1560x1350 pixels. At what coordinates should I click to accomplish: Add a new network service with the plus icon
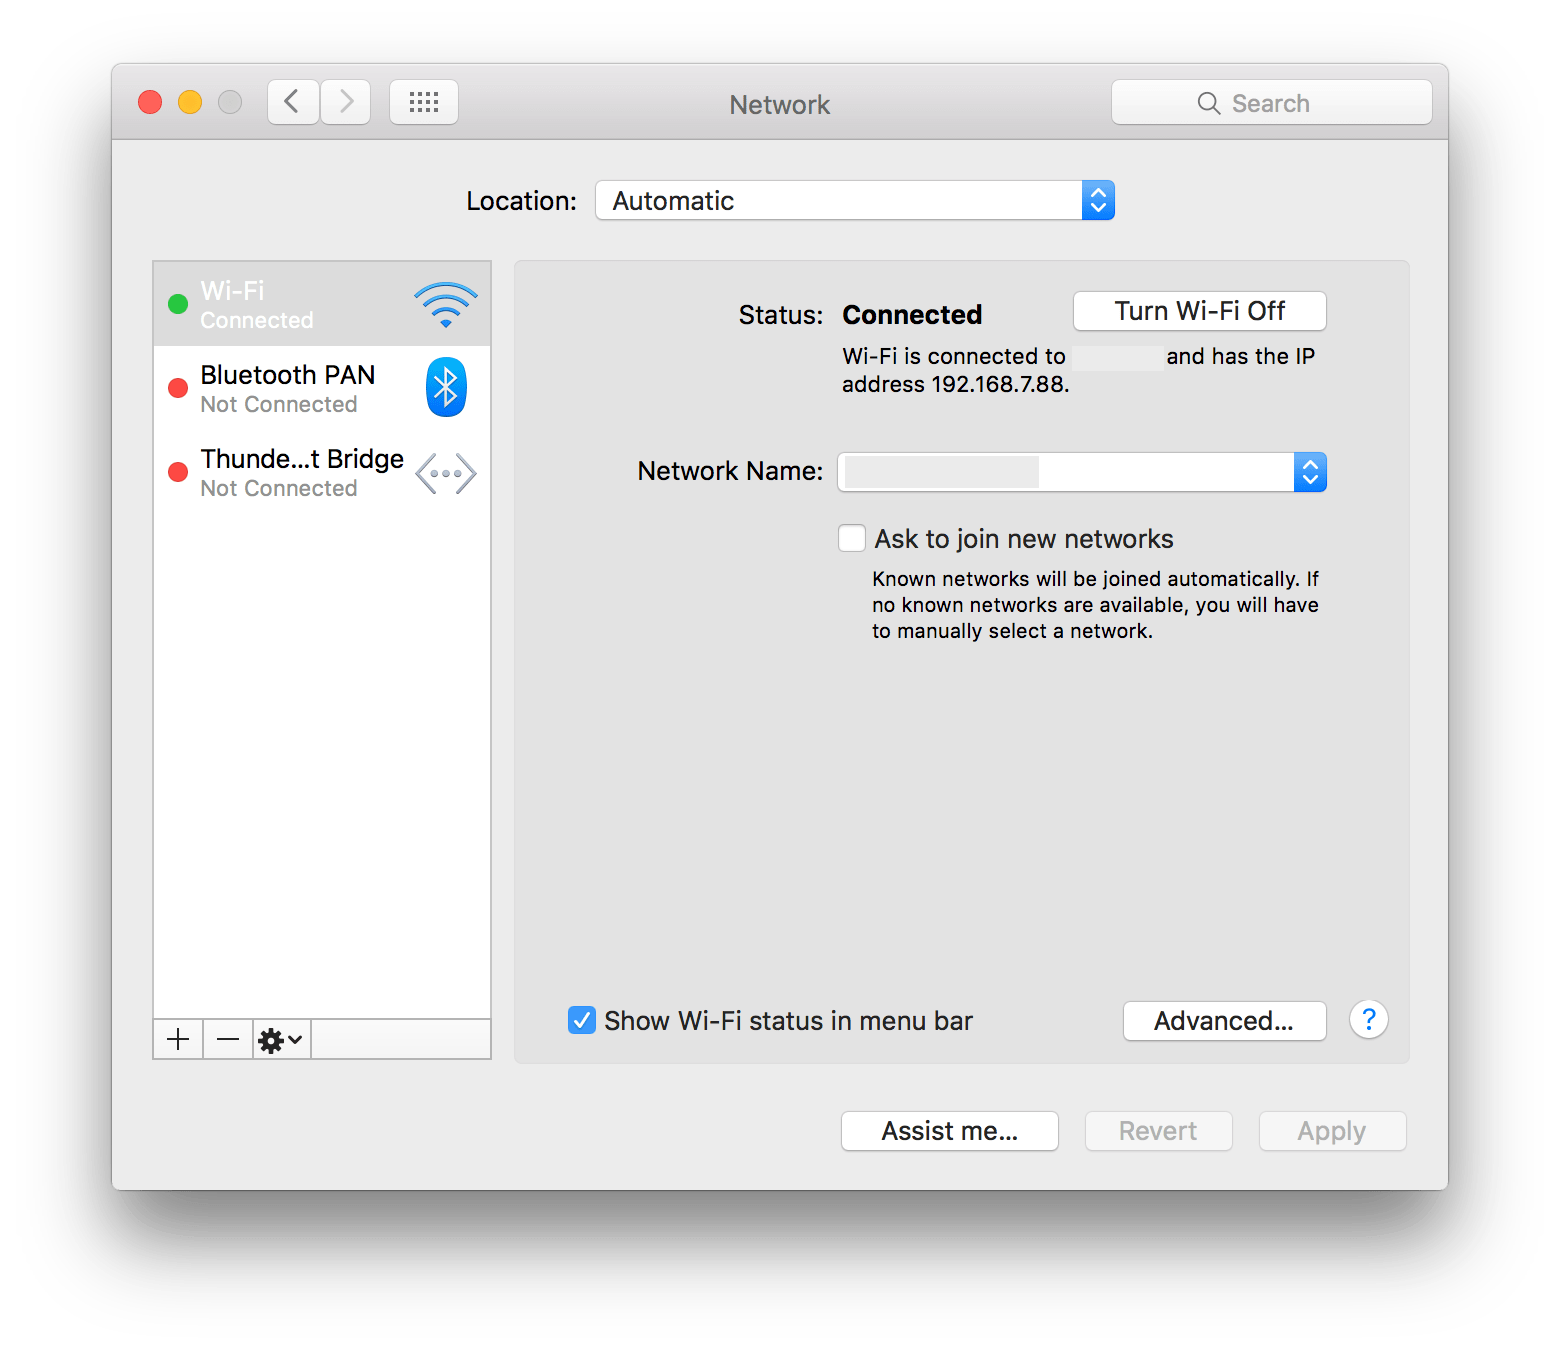177,1039
